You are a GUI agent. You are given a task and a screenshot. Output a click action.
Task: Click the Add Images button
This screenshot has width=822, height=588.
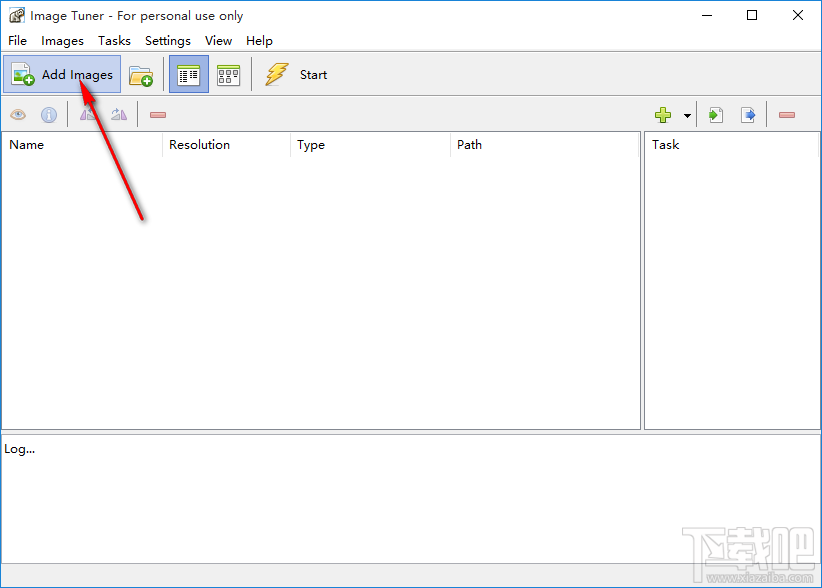coord(62,74)
